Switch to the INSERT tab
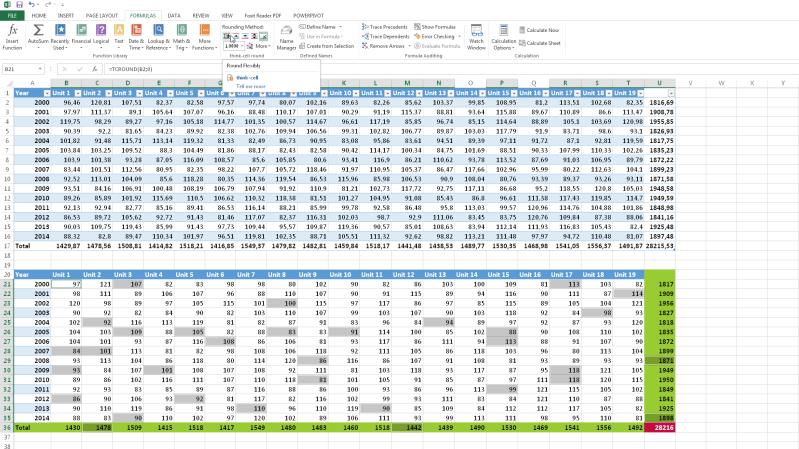Viewport: 799px width, 449px height. click(x=66, y=16)
